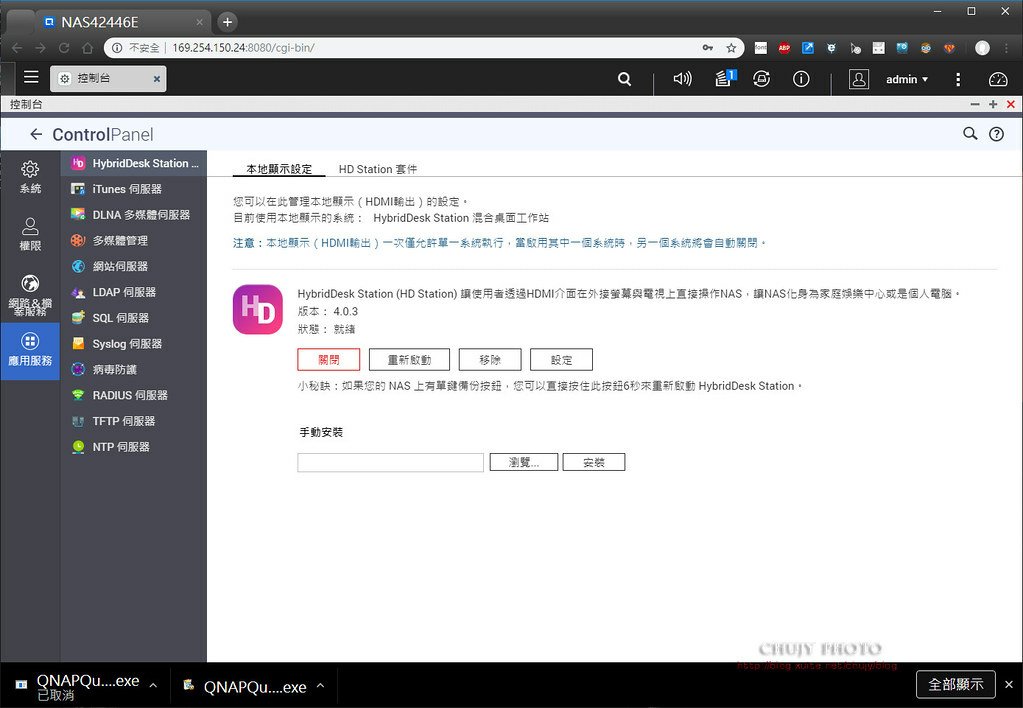The height and width of the screenshot is (708, 1023).
Task: Open TFTP 伺服器 settings
Action: tap(134, 421)
